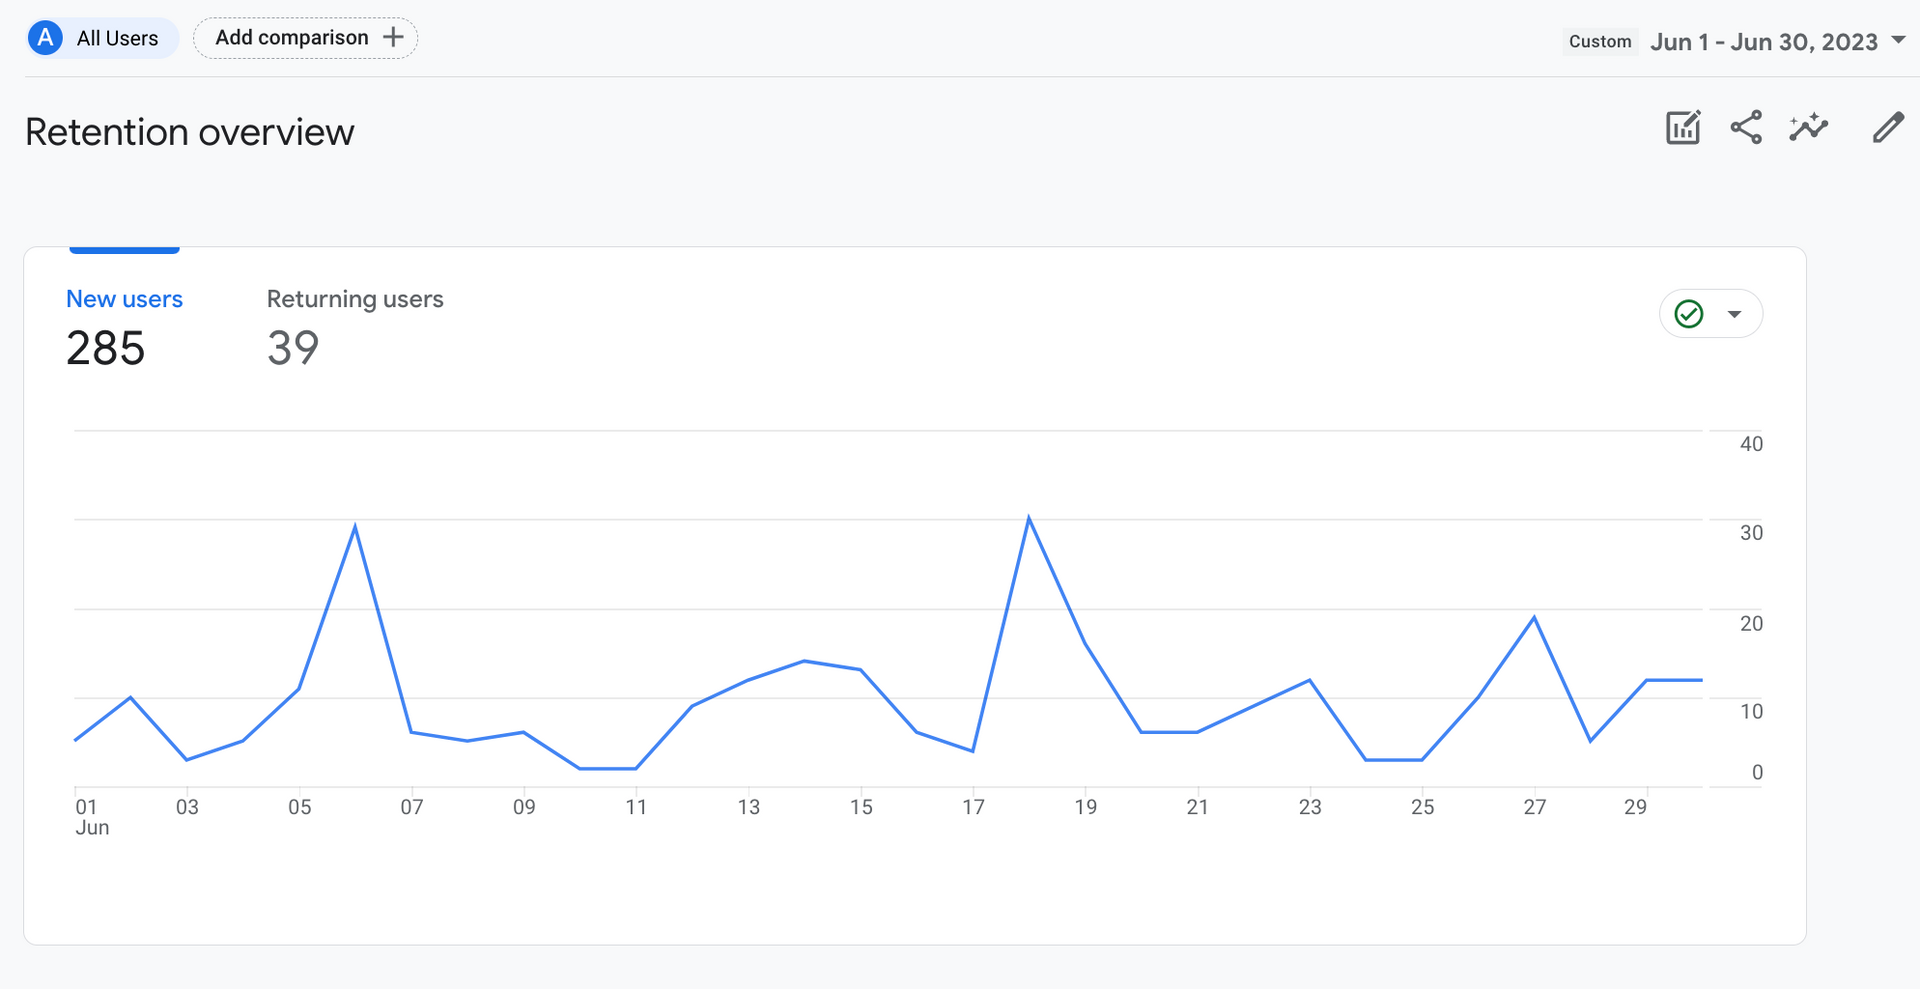Click the share report icon
This screenshot has width=1920, height=989.
pos(1746,128)
